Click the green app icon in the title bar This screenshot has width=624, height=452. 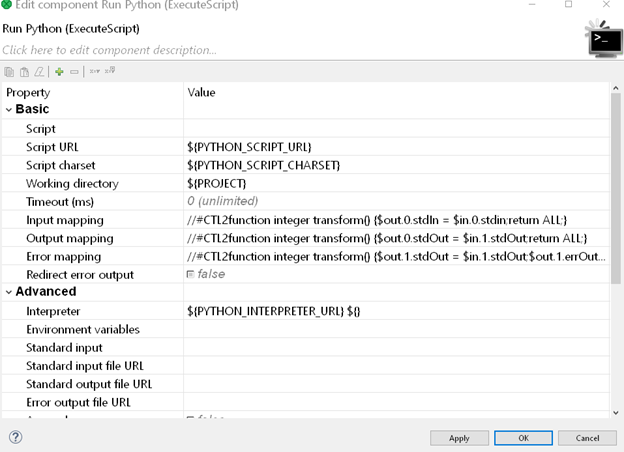[6, 5]
